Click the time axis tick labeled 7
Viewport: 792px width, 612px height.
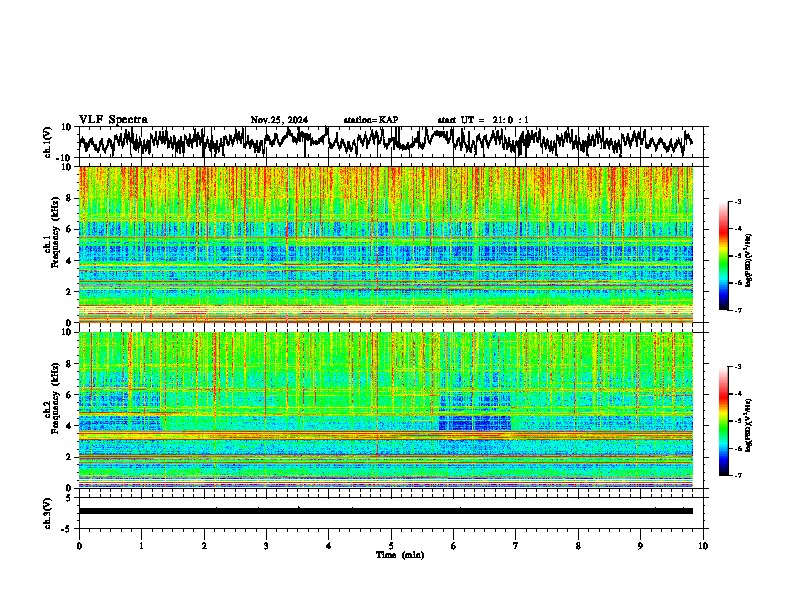tap(516, 546)
